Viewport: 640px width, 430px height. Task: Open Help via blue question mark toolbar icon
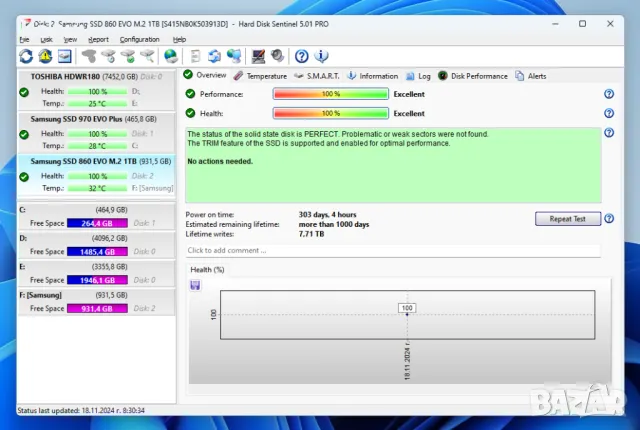pos(300,56)
